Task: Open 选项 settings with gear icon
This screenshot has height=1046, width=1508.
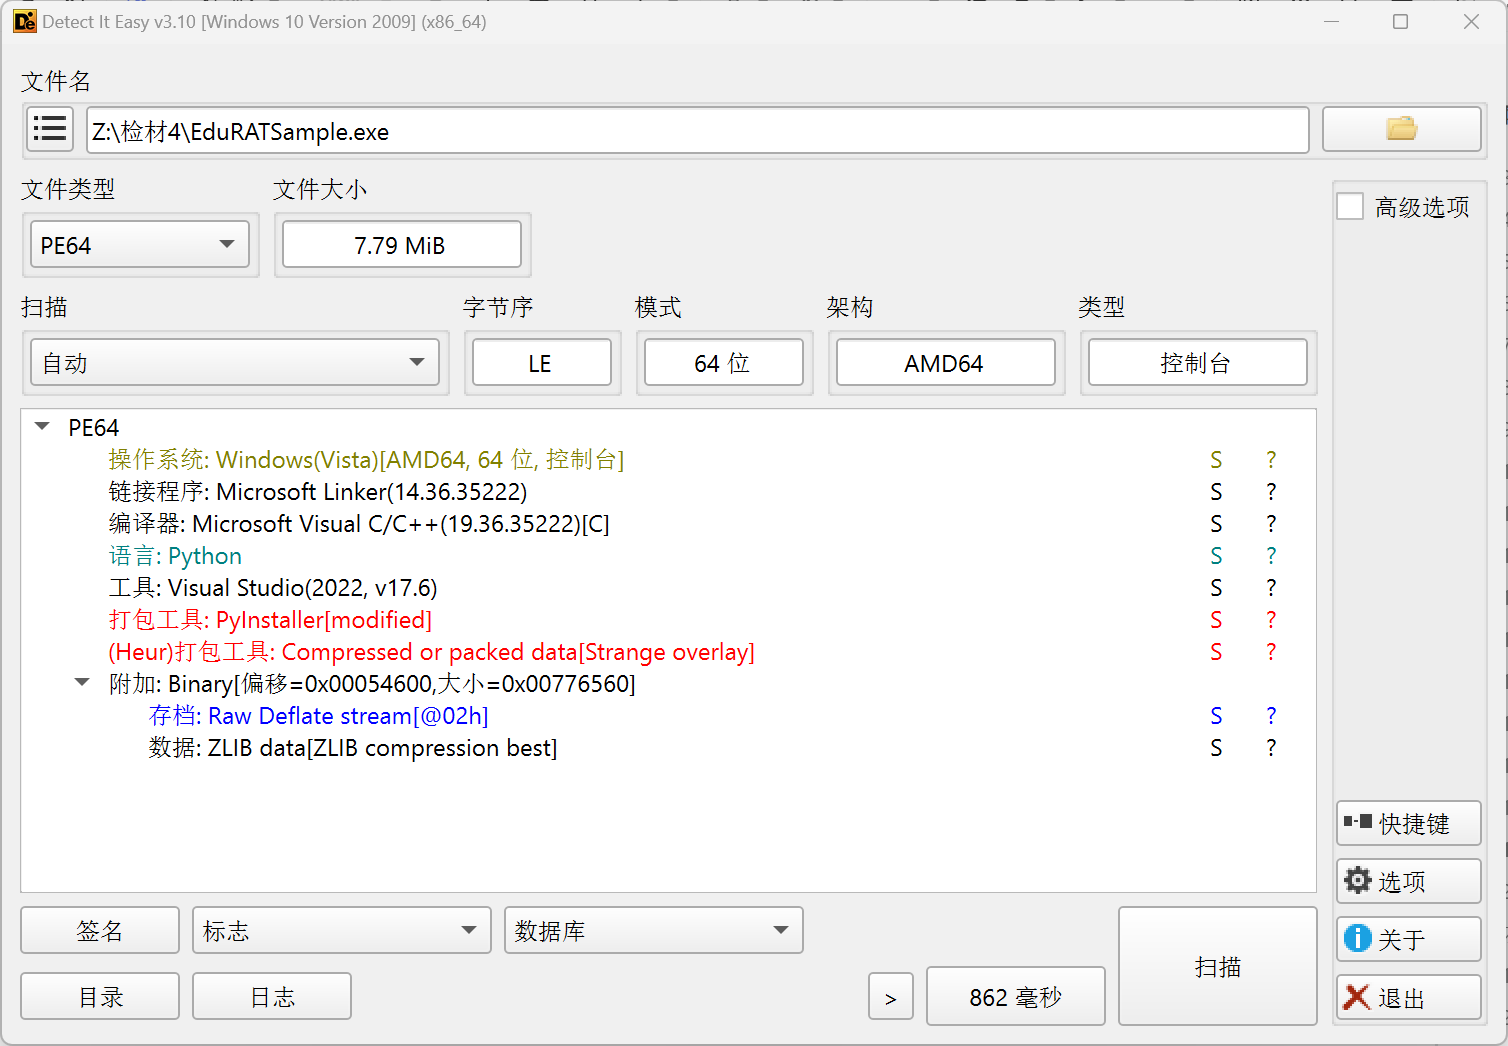Action: 1409,881
